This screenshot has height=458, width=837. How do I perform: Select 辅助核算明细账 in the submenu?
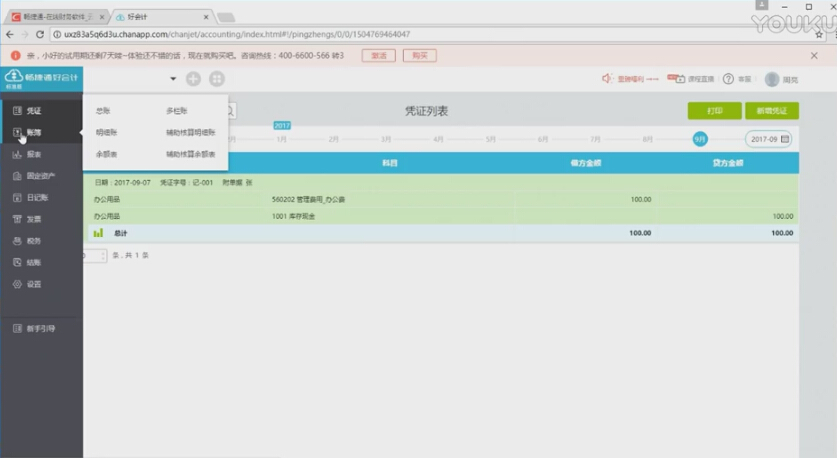click(x=190, y=132)
